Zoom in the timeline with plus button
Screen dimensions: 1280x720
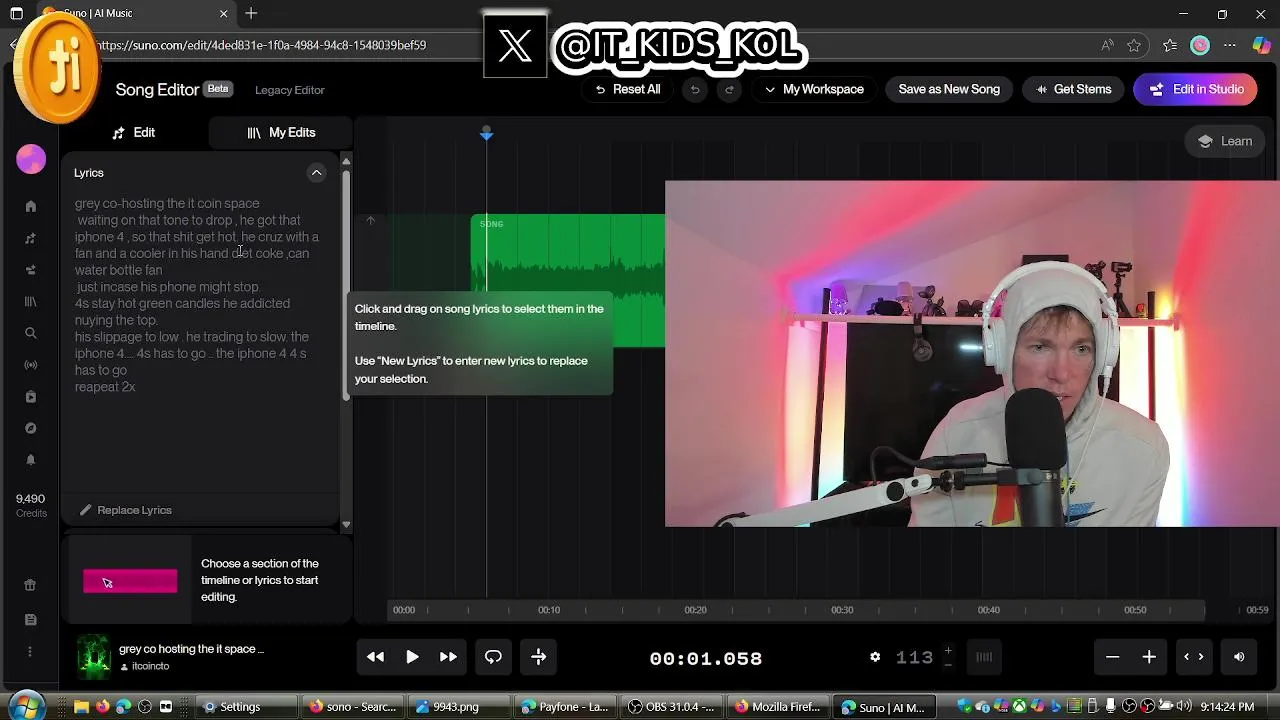[x=1149, y=657]
